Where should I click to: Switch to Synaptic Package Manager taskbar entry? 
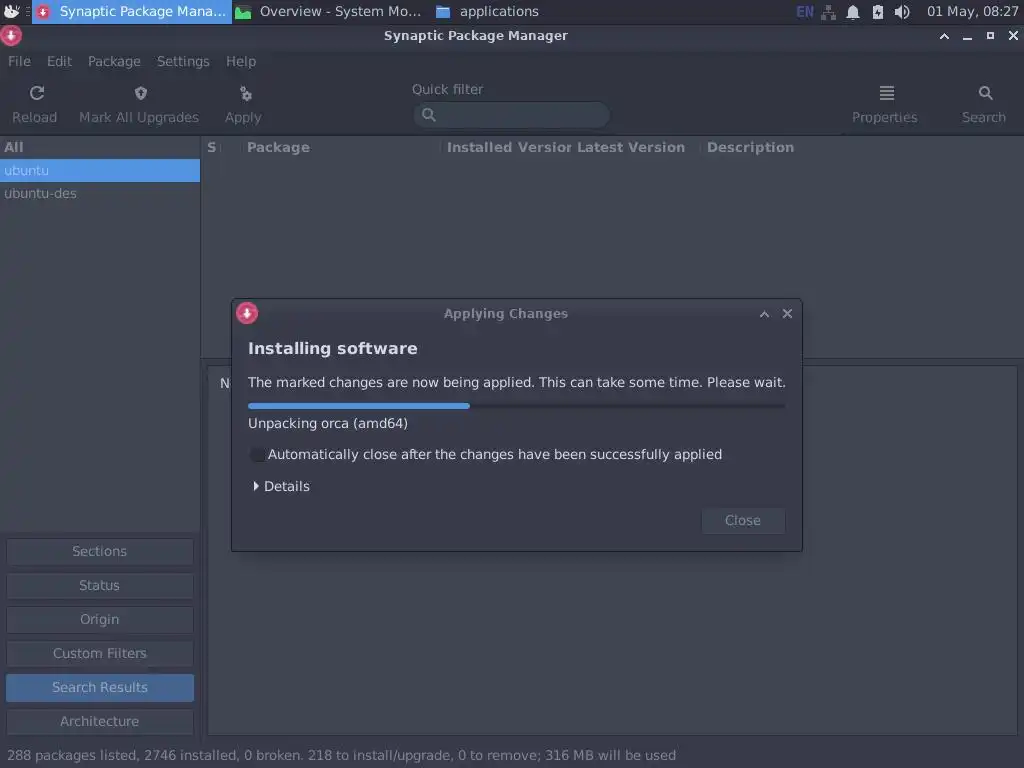click(132, 12)
